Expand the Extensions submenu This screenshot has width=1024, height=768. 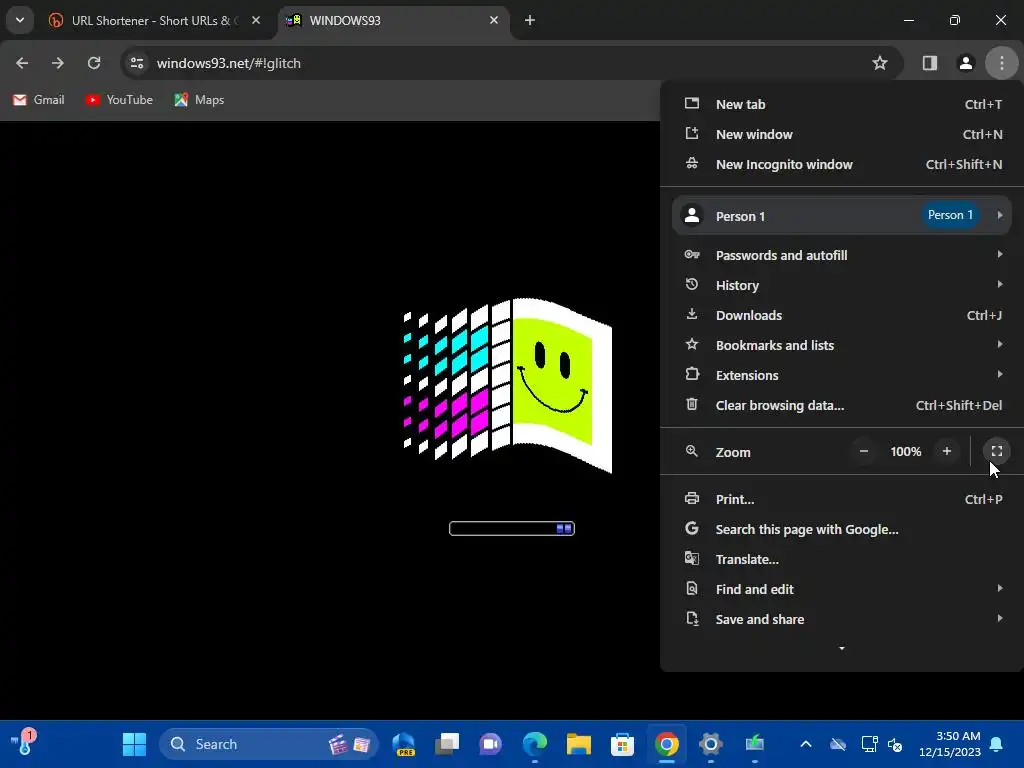coord(842,376)
